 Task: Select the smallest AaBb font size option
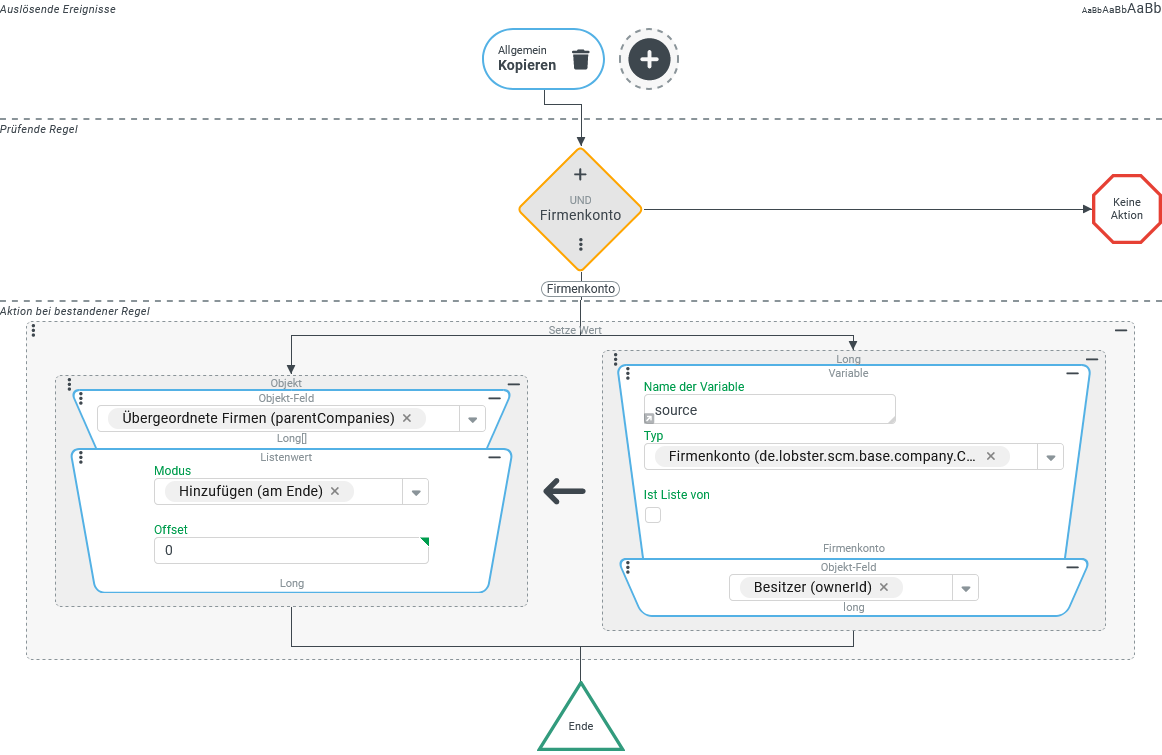[1092, 10]
